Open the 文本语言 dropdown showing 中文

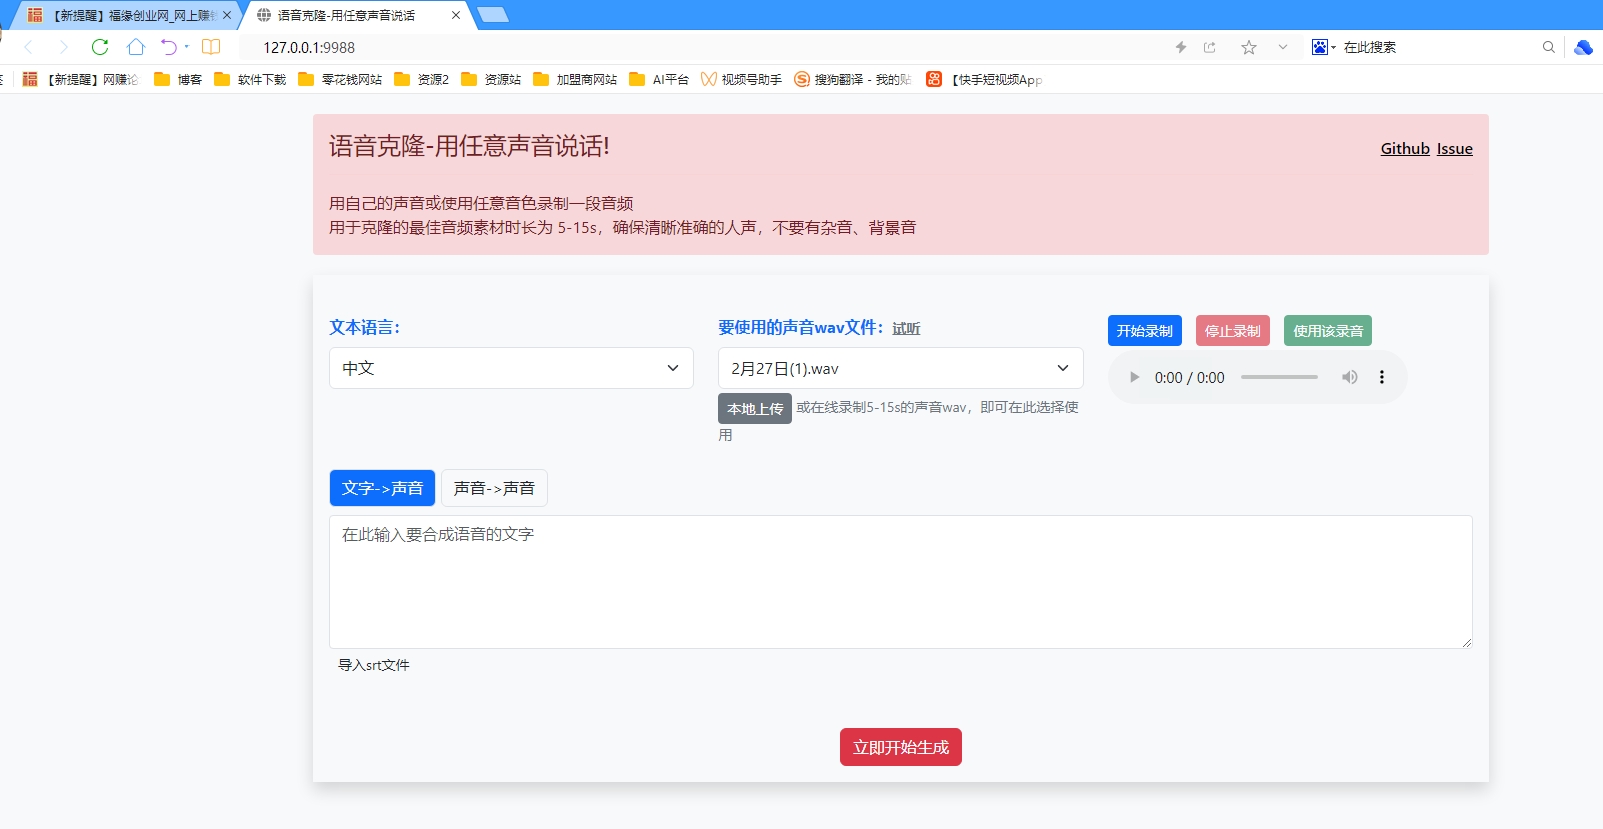tap(511, 368)
